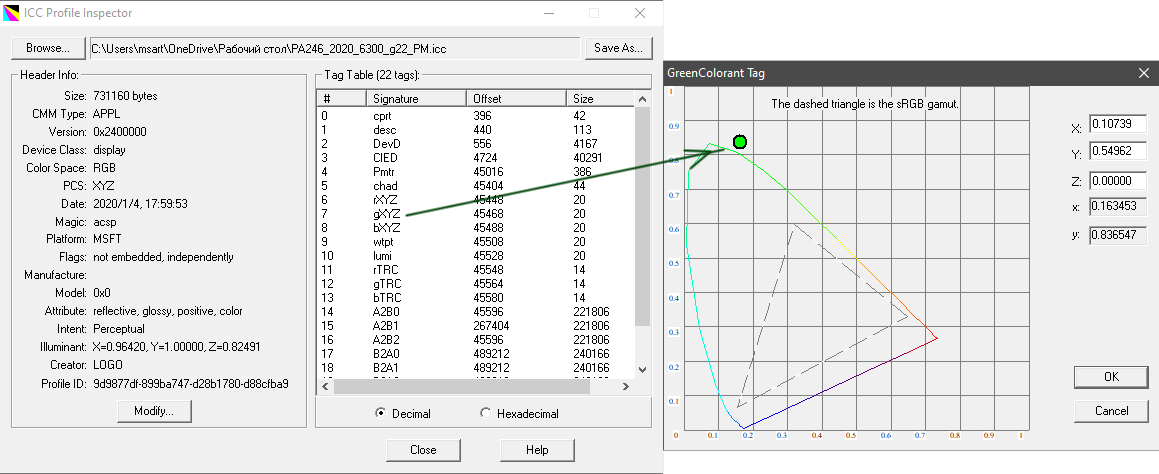Image resolution: width=1159 pixels, height=474 pixels.
Task: Click right arrow of tag table horizontal scrollbar
Action: point(625,386)
